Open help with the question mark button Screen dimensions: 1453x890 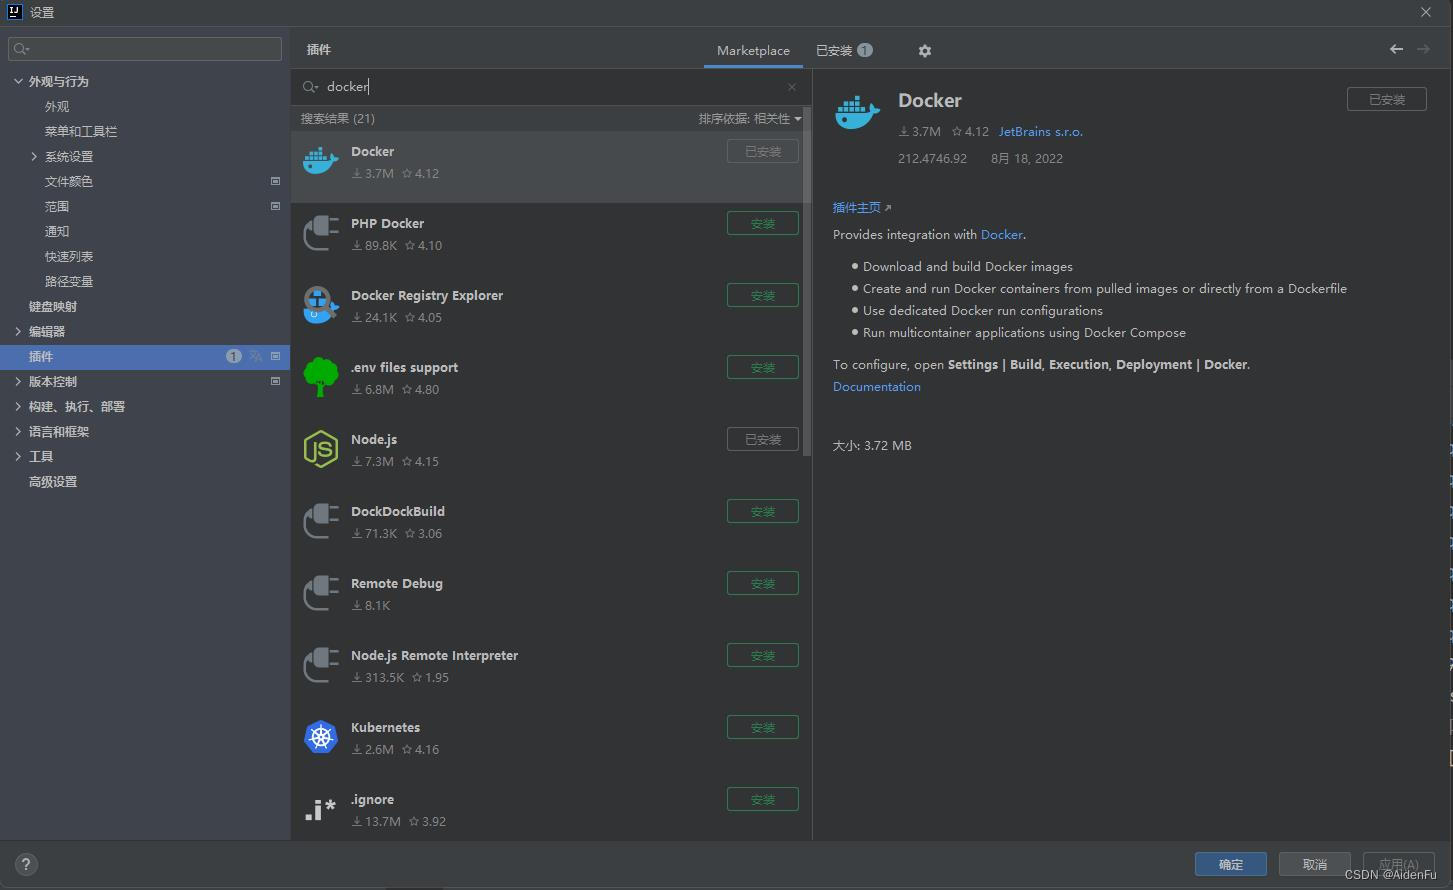[x=26, y=865]
